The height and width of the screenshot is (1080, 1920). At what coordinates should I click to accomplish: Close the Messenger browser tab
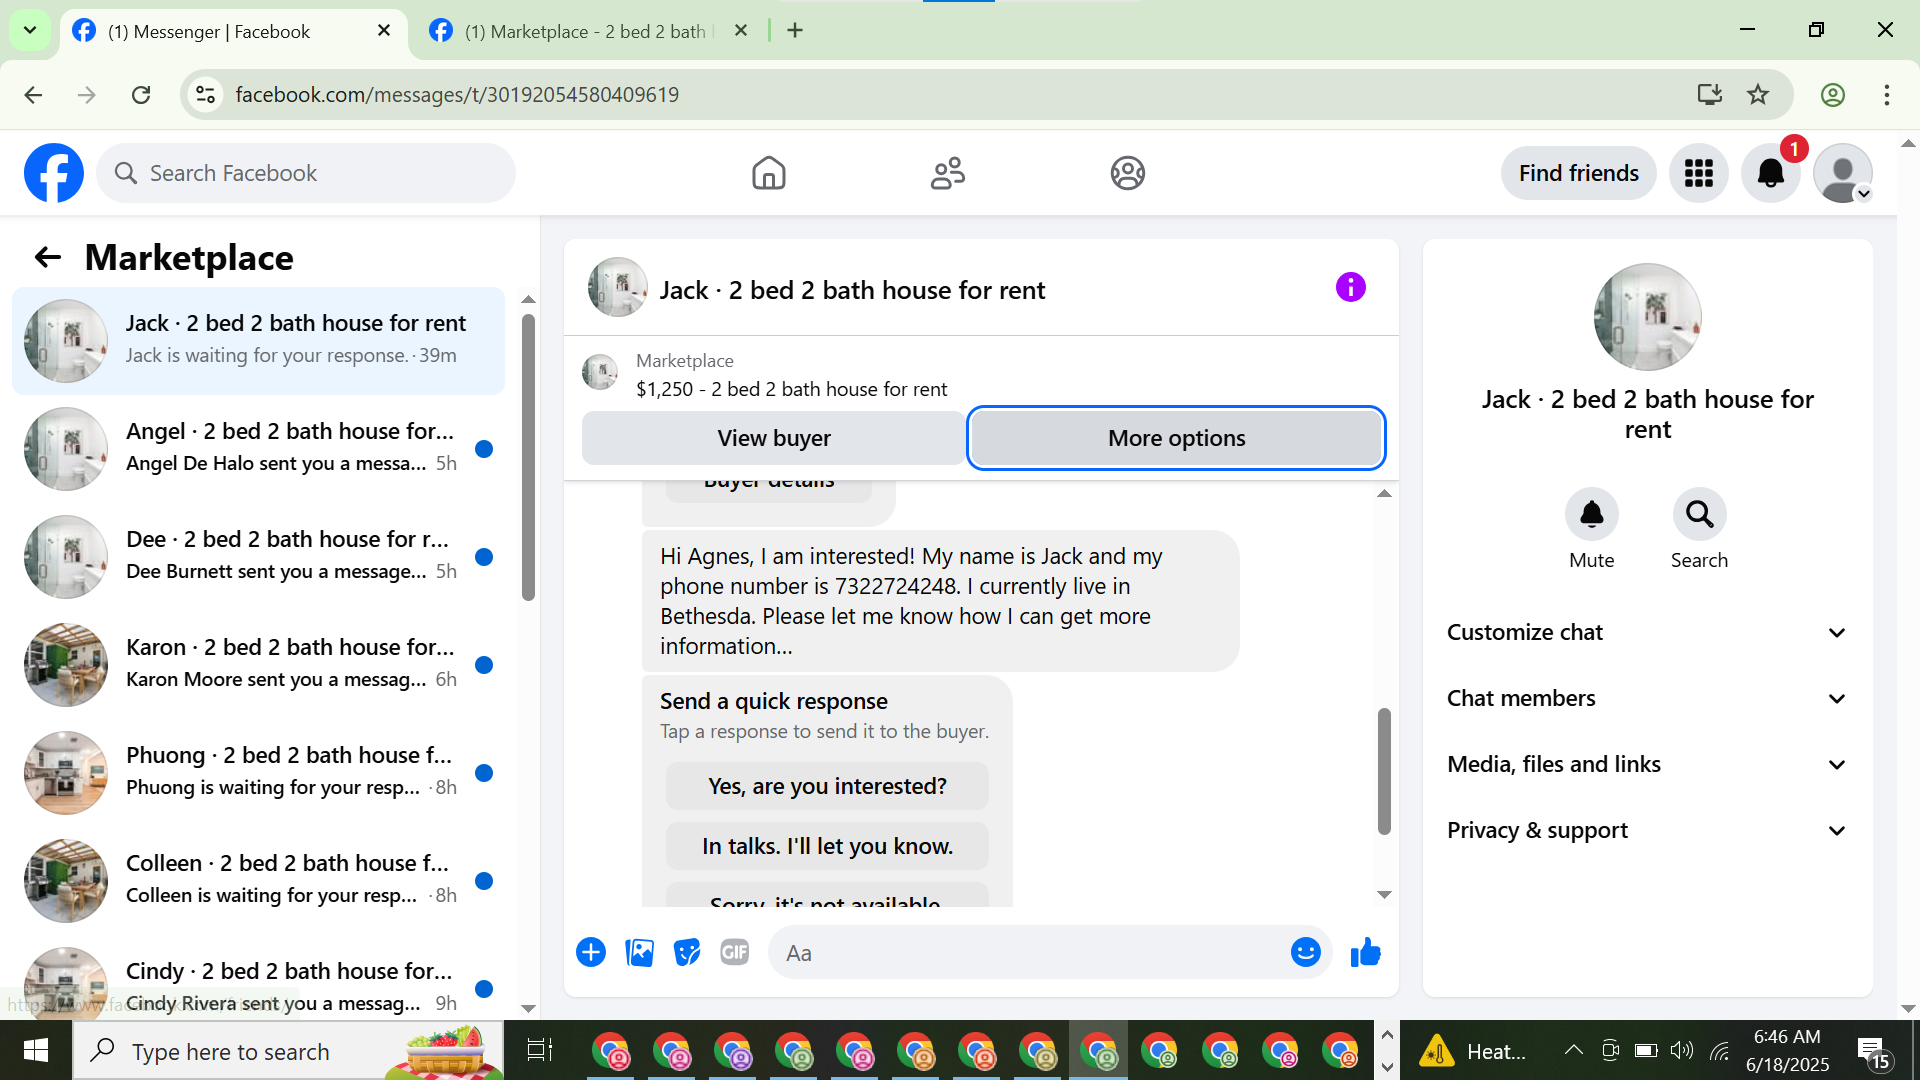[384, 30]
